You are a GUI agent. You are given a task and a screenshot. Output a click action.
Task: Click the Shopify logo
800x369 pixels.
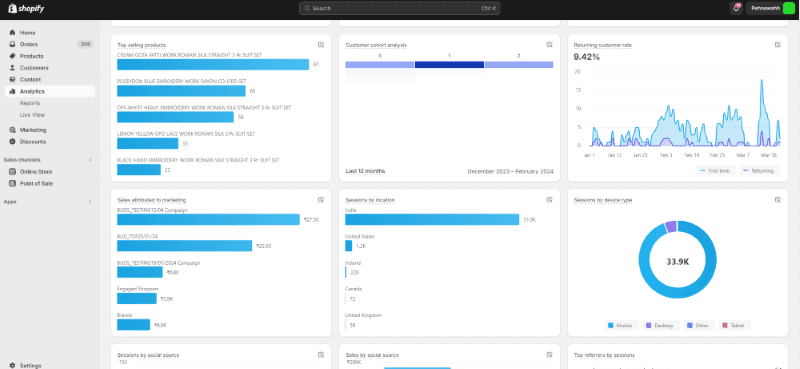tap(26, 8)
